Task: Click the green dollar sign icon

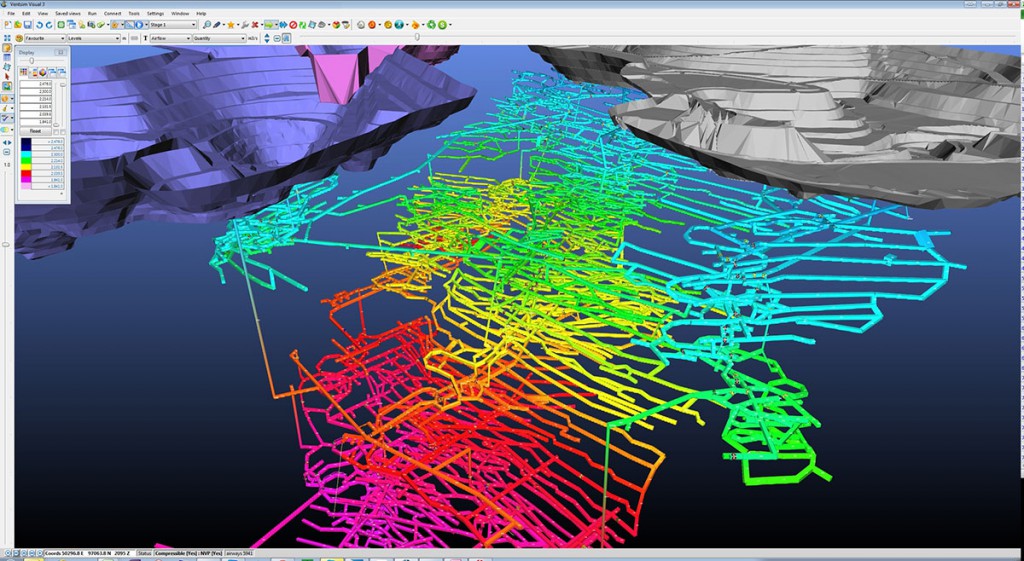Action: coord(442,25)
